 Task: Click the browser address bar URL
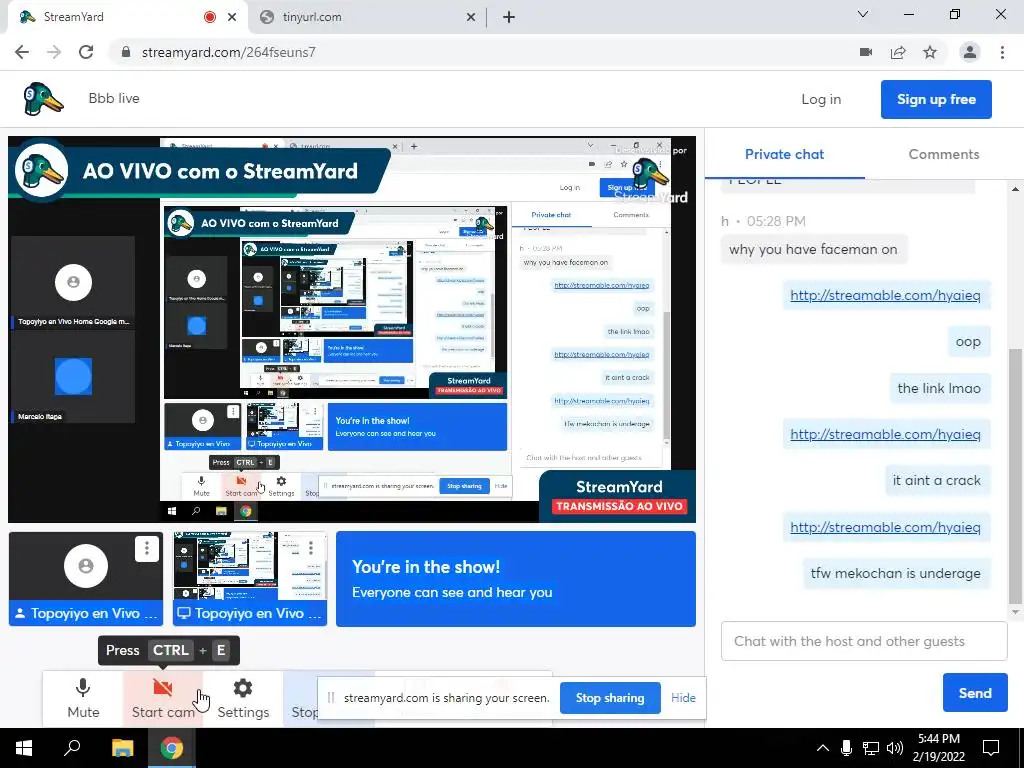pyautogui.click(x=229, y=52)
